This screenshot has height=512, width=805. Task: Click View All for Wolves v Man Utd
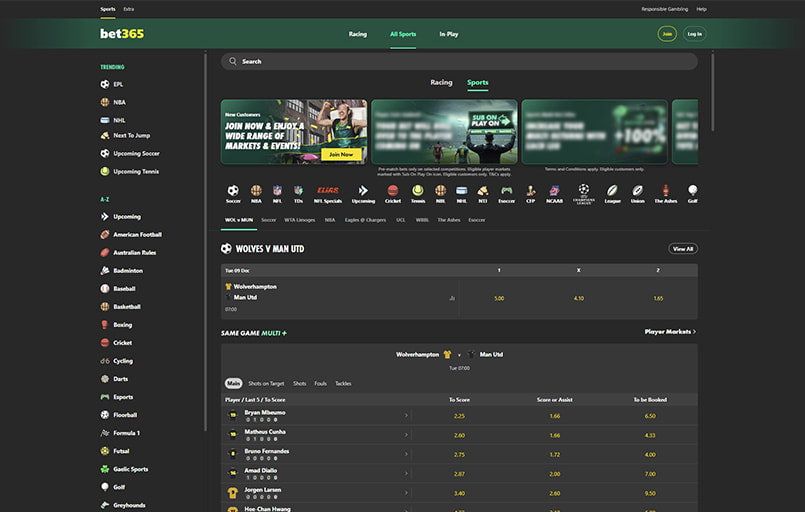683,249
